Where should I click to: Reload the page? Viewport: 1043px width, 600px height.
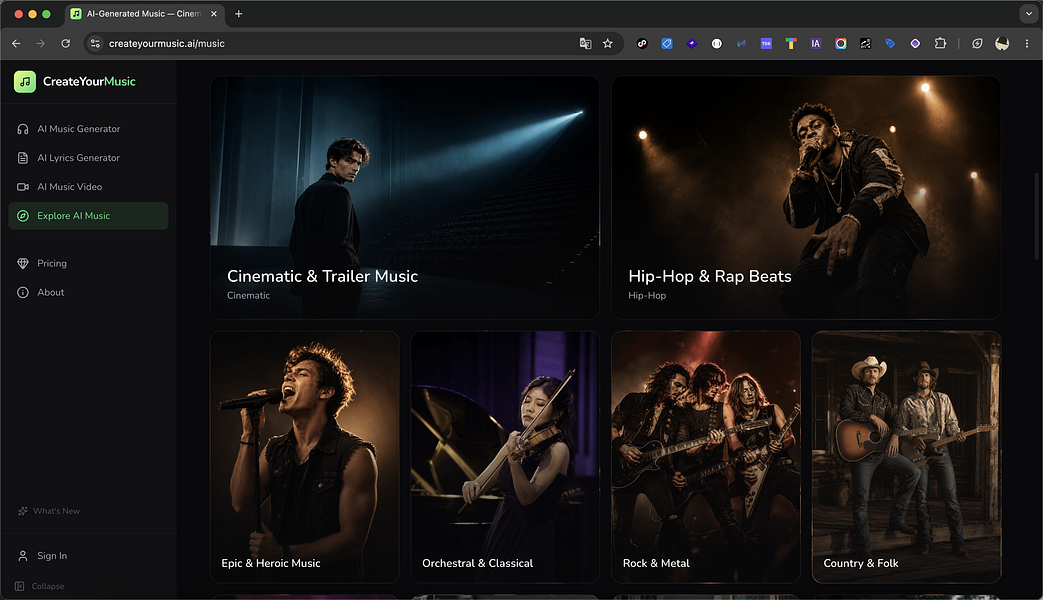pos(65,43)
